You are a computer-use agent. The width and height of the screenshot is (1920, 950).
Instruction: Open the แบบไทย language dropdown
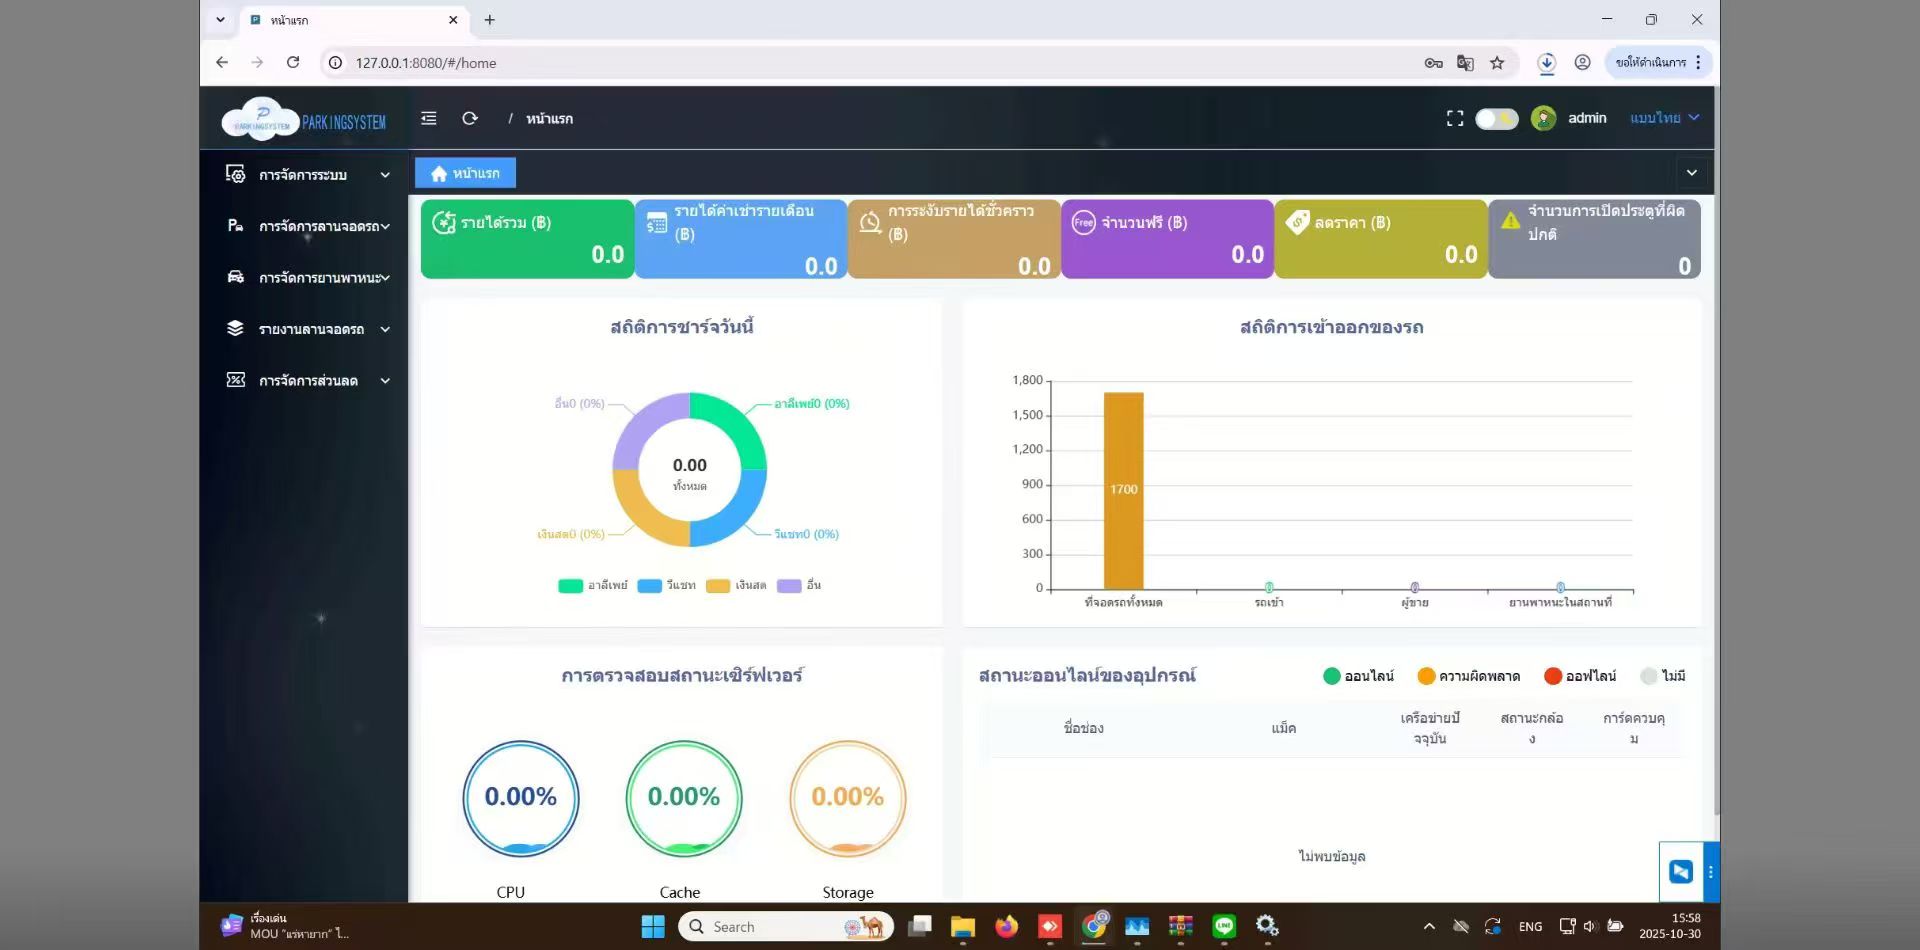tap(1664, 118)
